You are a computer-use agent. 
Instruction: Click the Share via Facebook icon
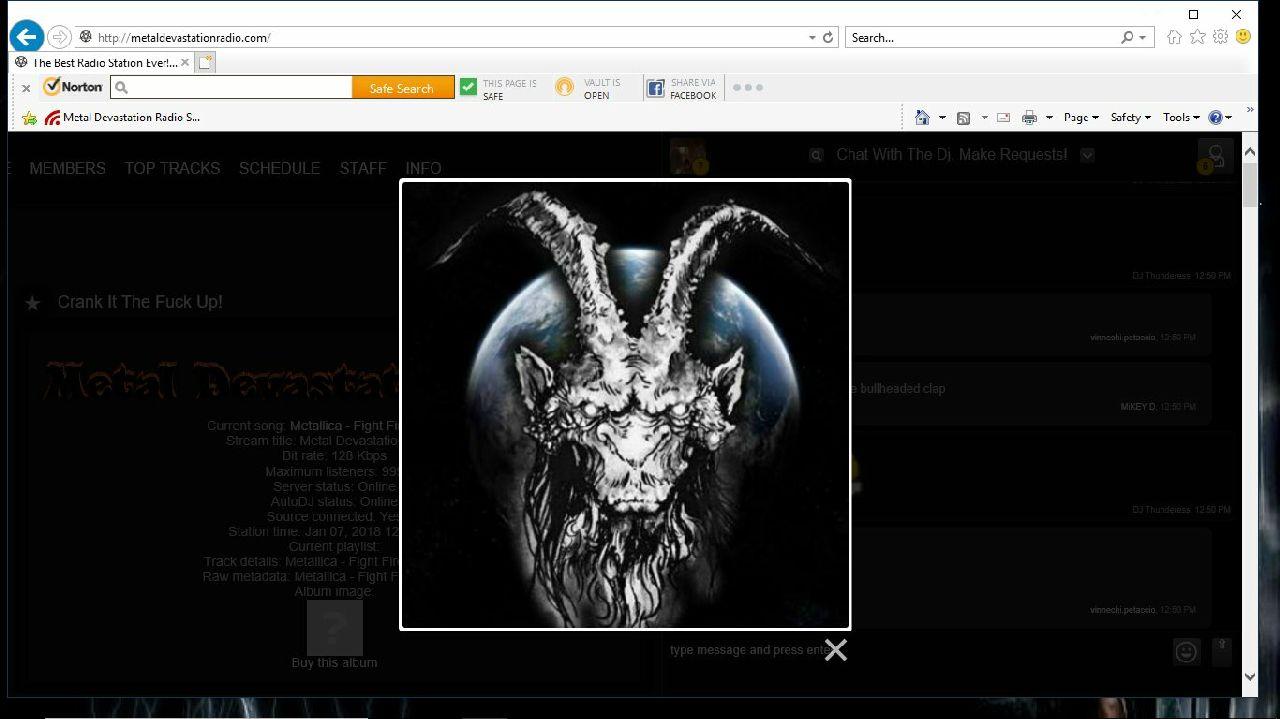point(655,88)
